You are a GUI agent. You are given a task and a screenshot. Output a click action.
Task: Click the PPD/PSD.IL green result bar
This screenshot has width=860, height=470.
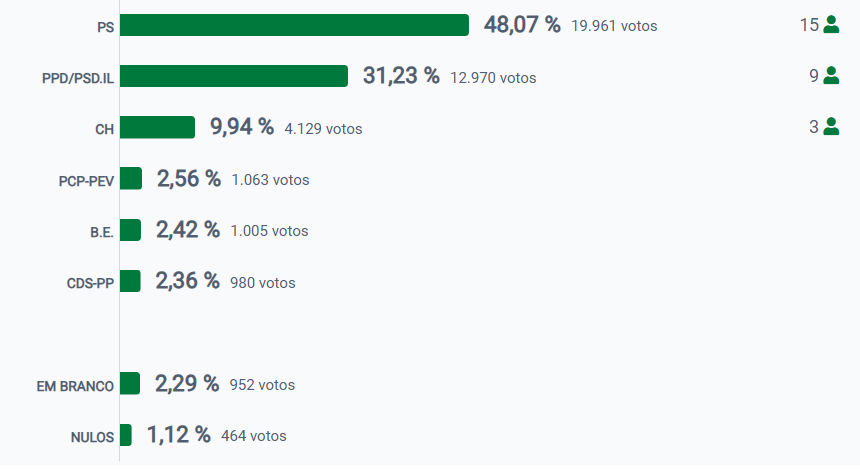pyautogui.click(x=234, y=76)
